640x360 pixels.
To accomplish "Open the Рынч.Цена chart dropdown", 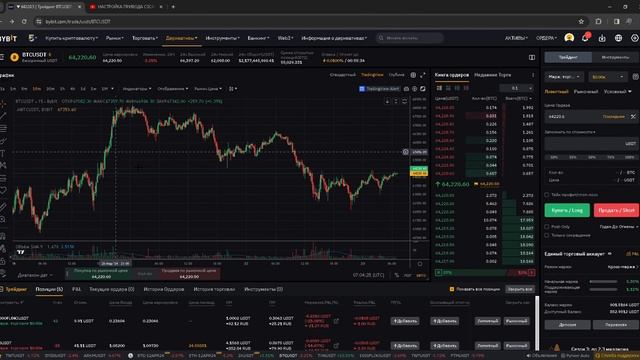I will (x=208, y=89).
